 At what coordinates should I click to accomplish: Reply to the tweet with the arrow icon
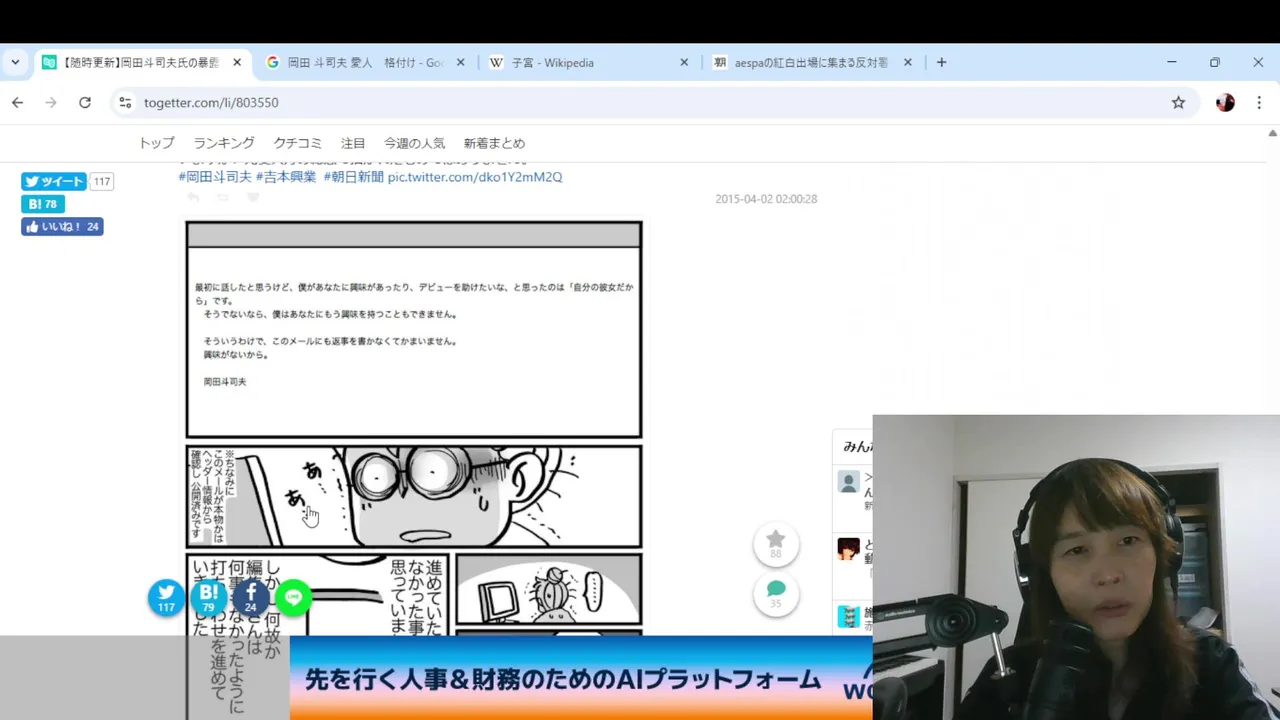pyautogui.click(x=193, y=198)
